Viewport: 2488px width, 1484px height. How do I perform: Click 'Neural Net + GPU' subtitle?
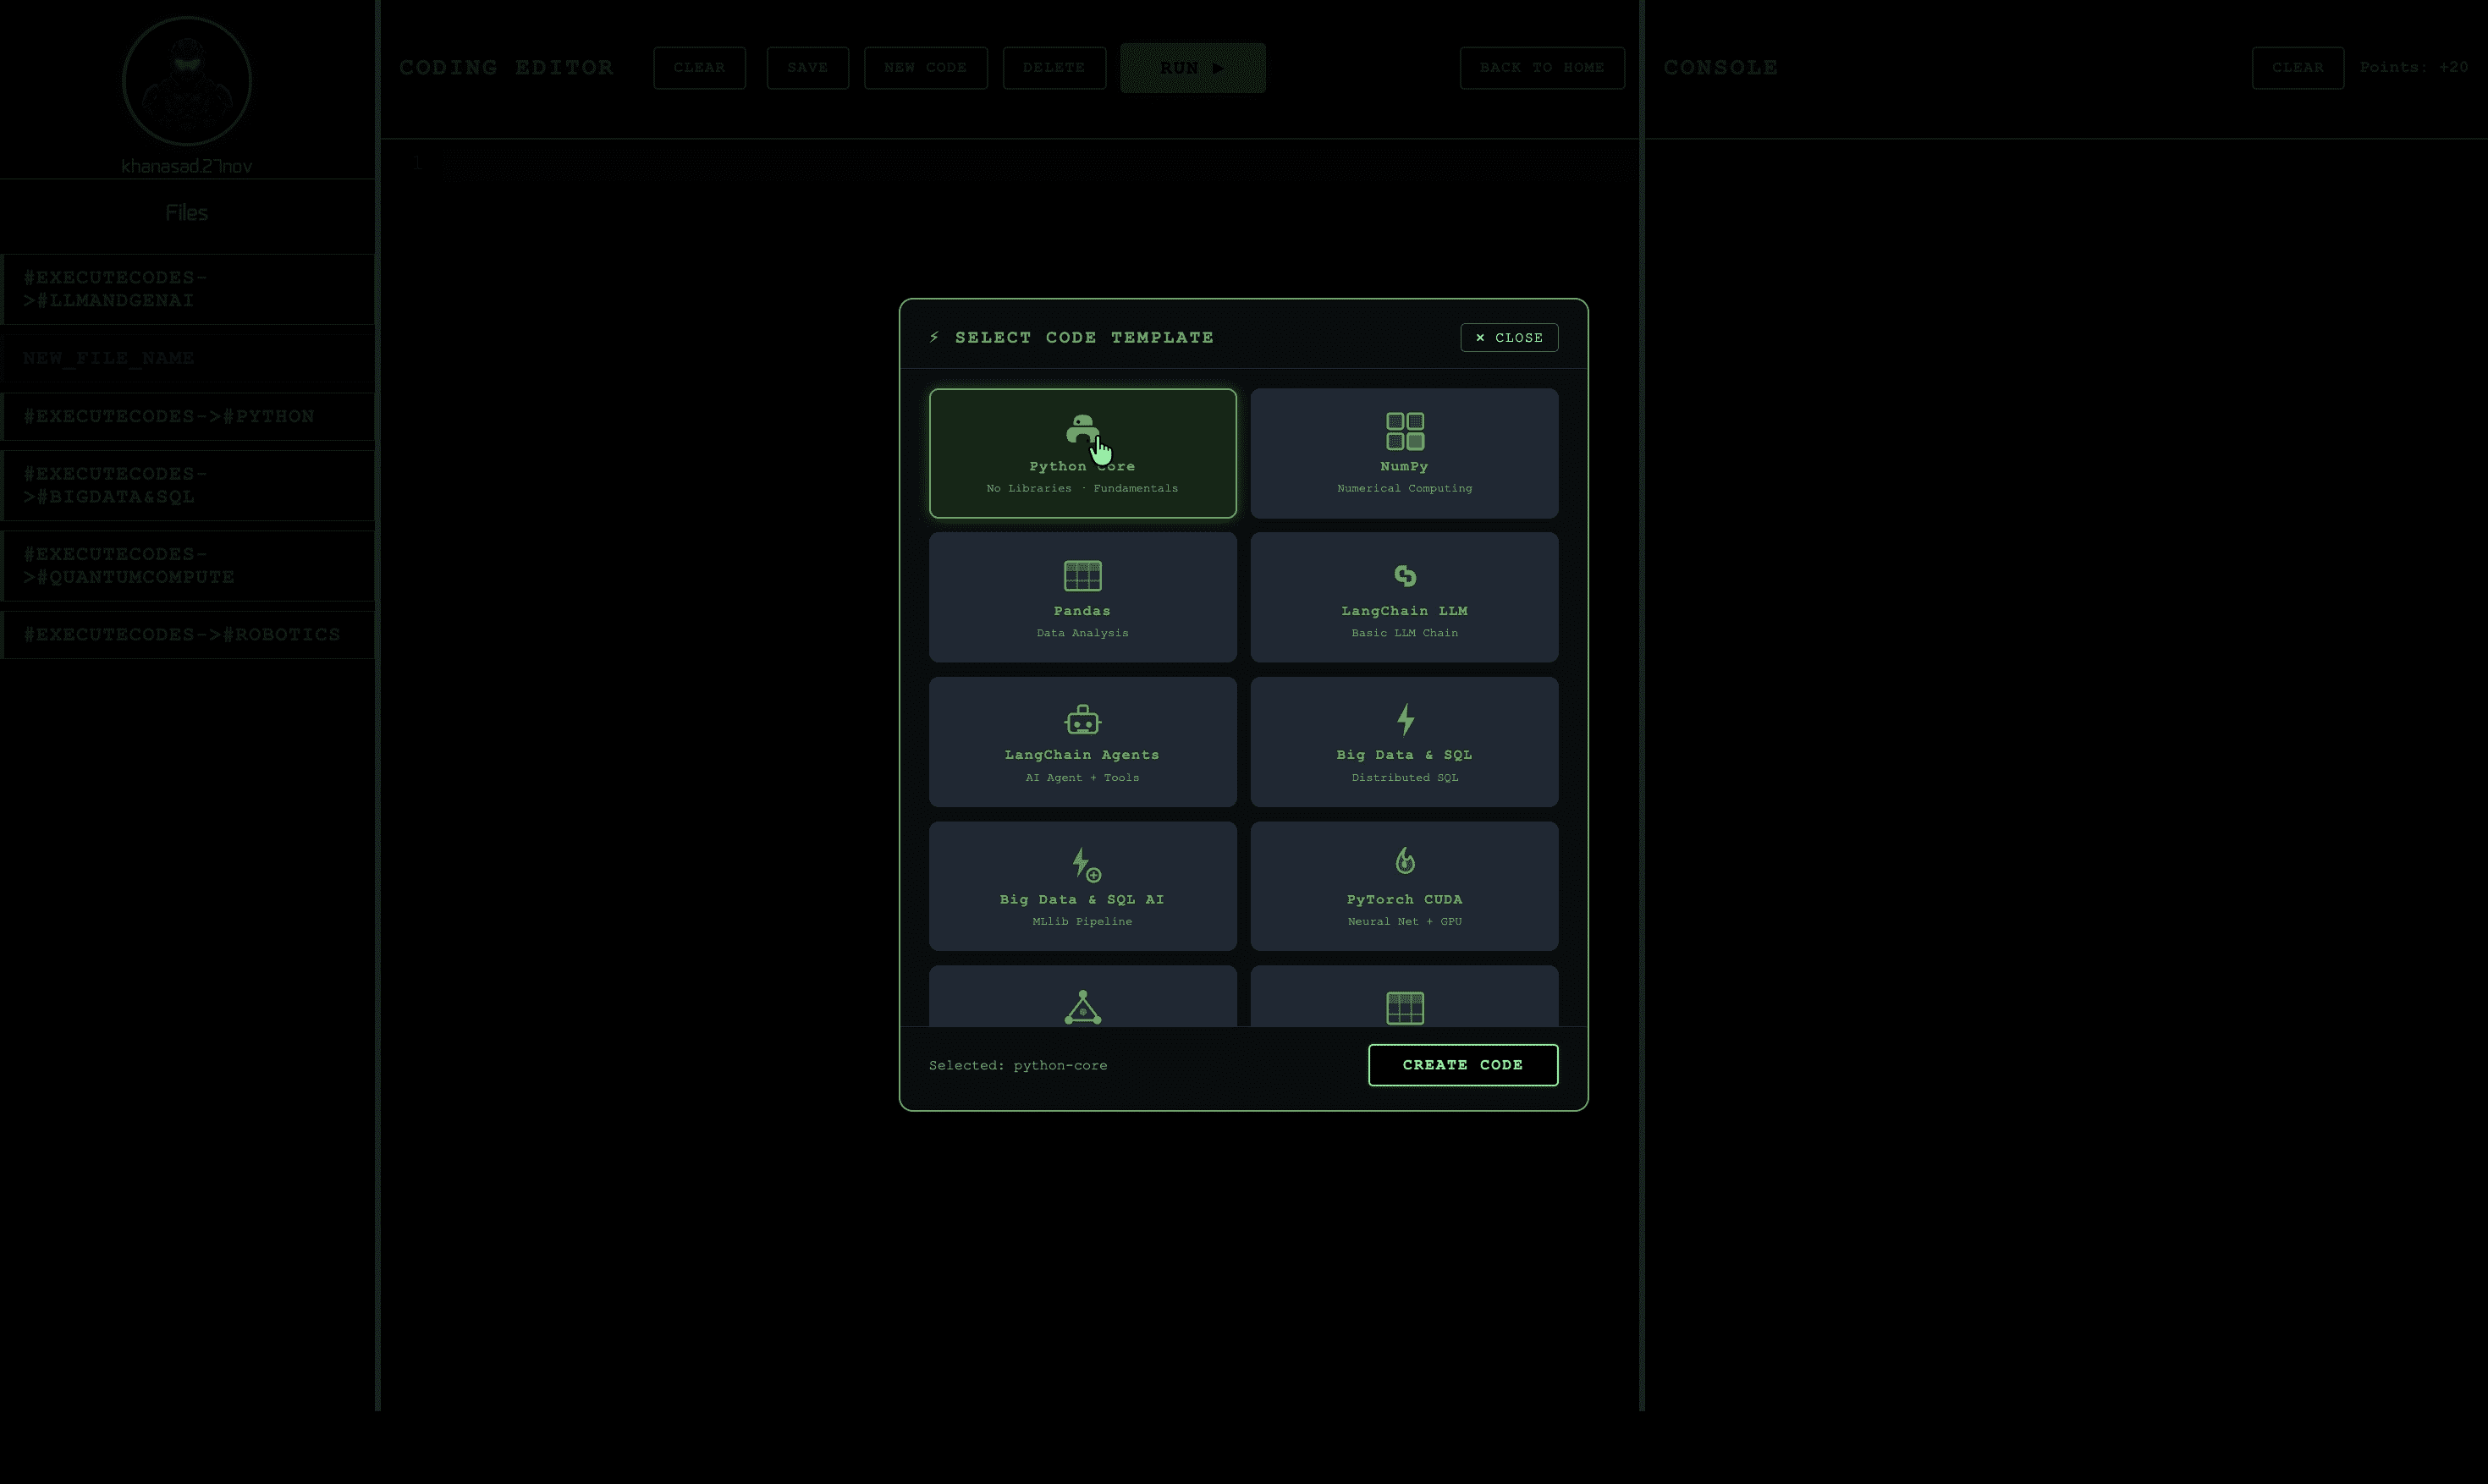[1404, 922]
